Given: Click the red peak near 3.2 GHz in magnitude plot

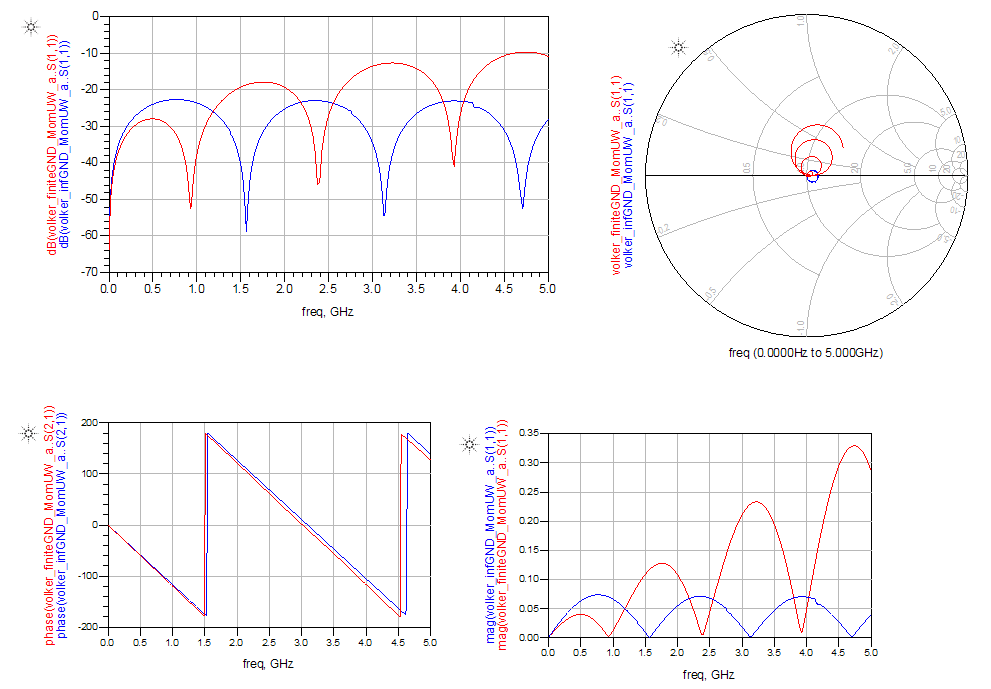Looking at the screenshot, I should click(x=757, y=502).
